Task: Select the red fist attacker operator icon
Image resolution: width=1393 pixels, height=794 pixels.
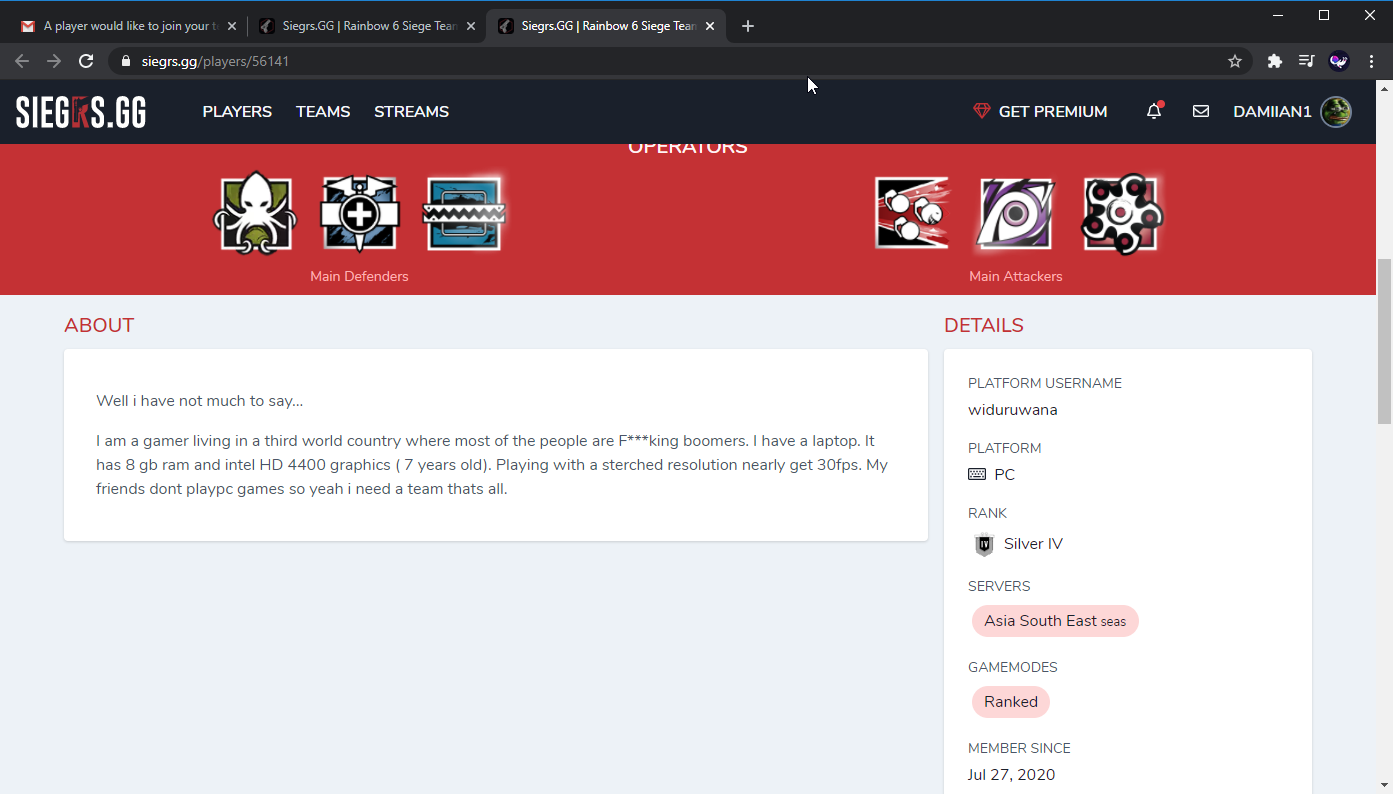Action: pos(911,213)
